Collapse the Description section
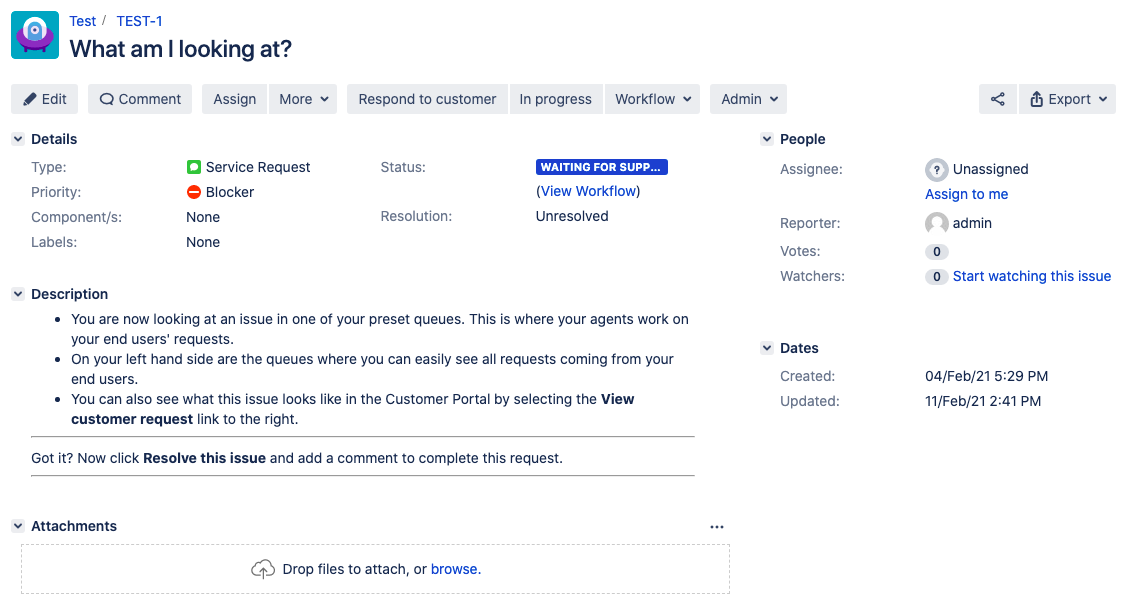1129x608 pixels. point(18,294)
